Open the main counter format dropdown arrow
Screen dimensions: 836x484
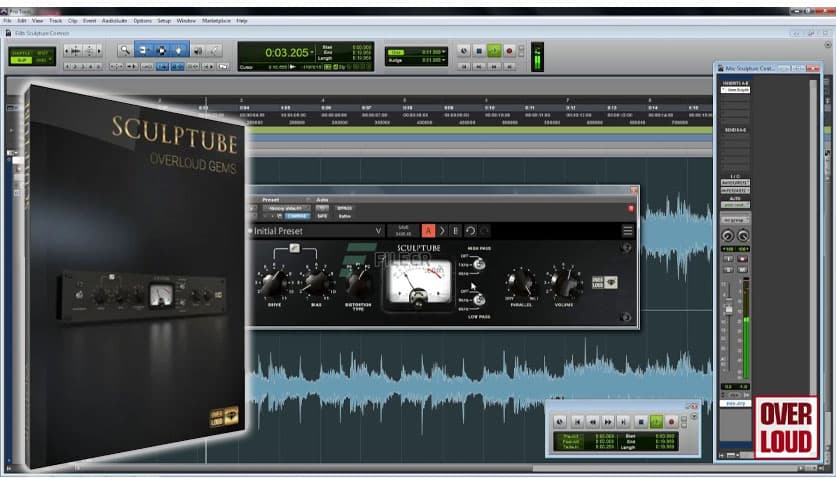click(x=312, y=52)
